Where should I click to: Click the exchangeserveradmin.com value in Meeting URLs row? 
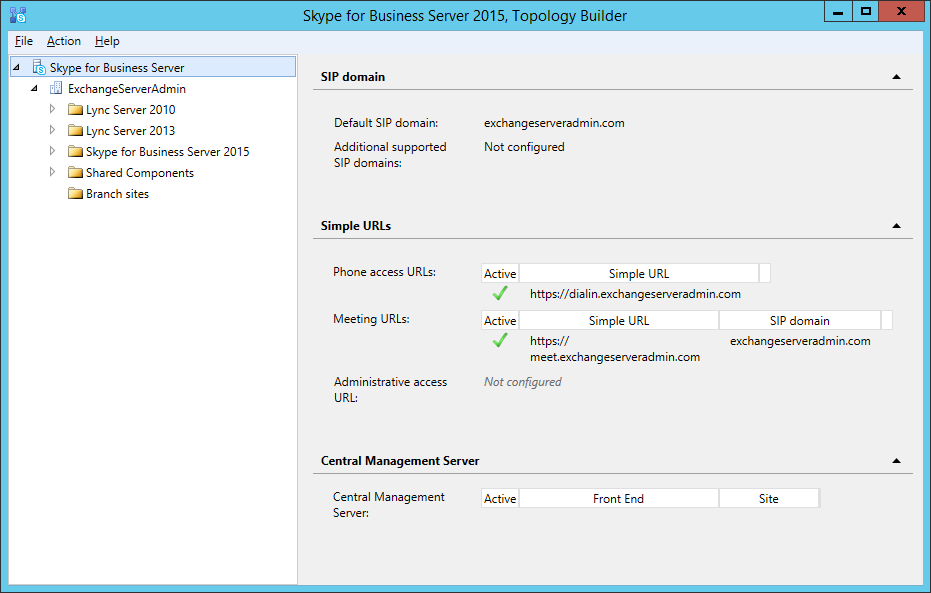(x=800, y=341)
